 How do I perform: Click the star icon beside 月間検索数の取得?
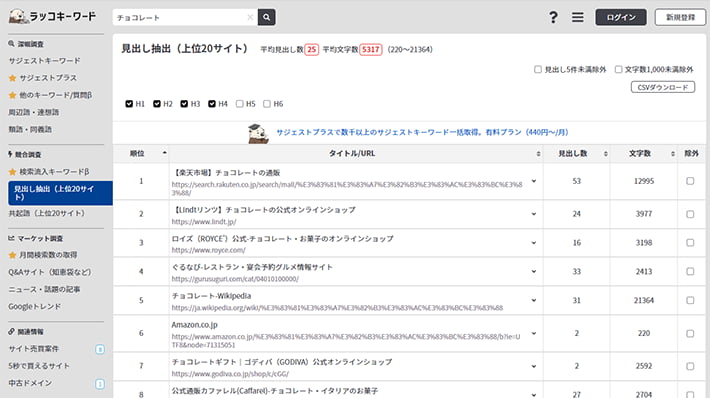point(13,255)
